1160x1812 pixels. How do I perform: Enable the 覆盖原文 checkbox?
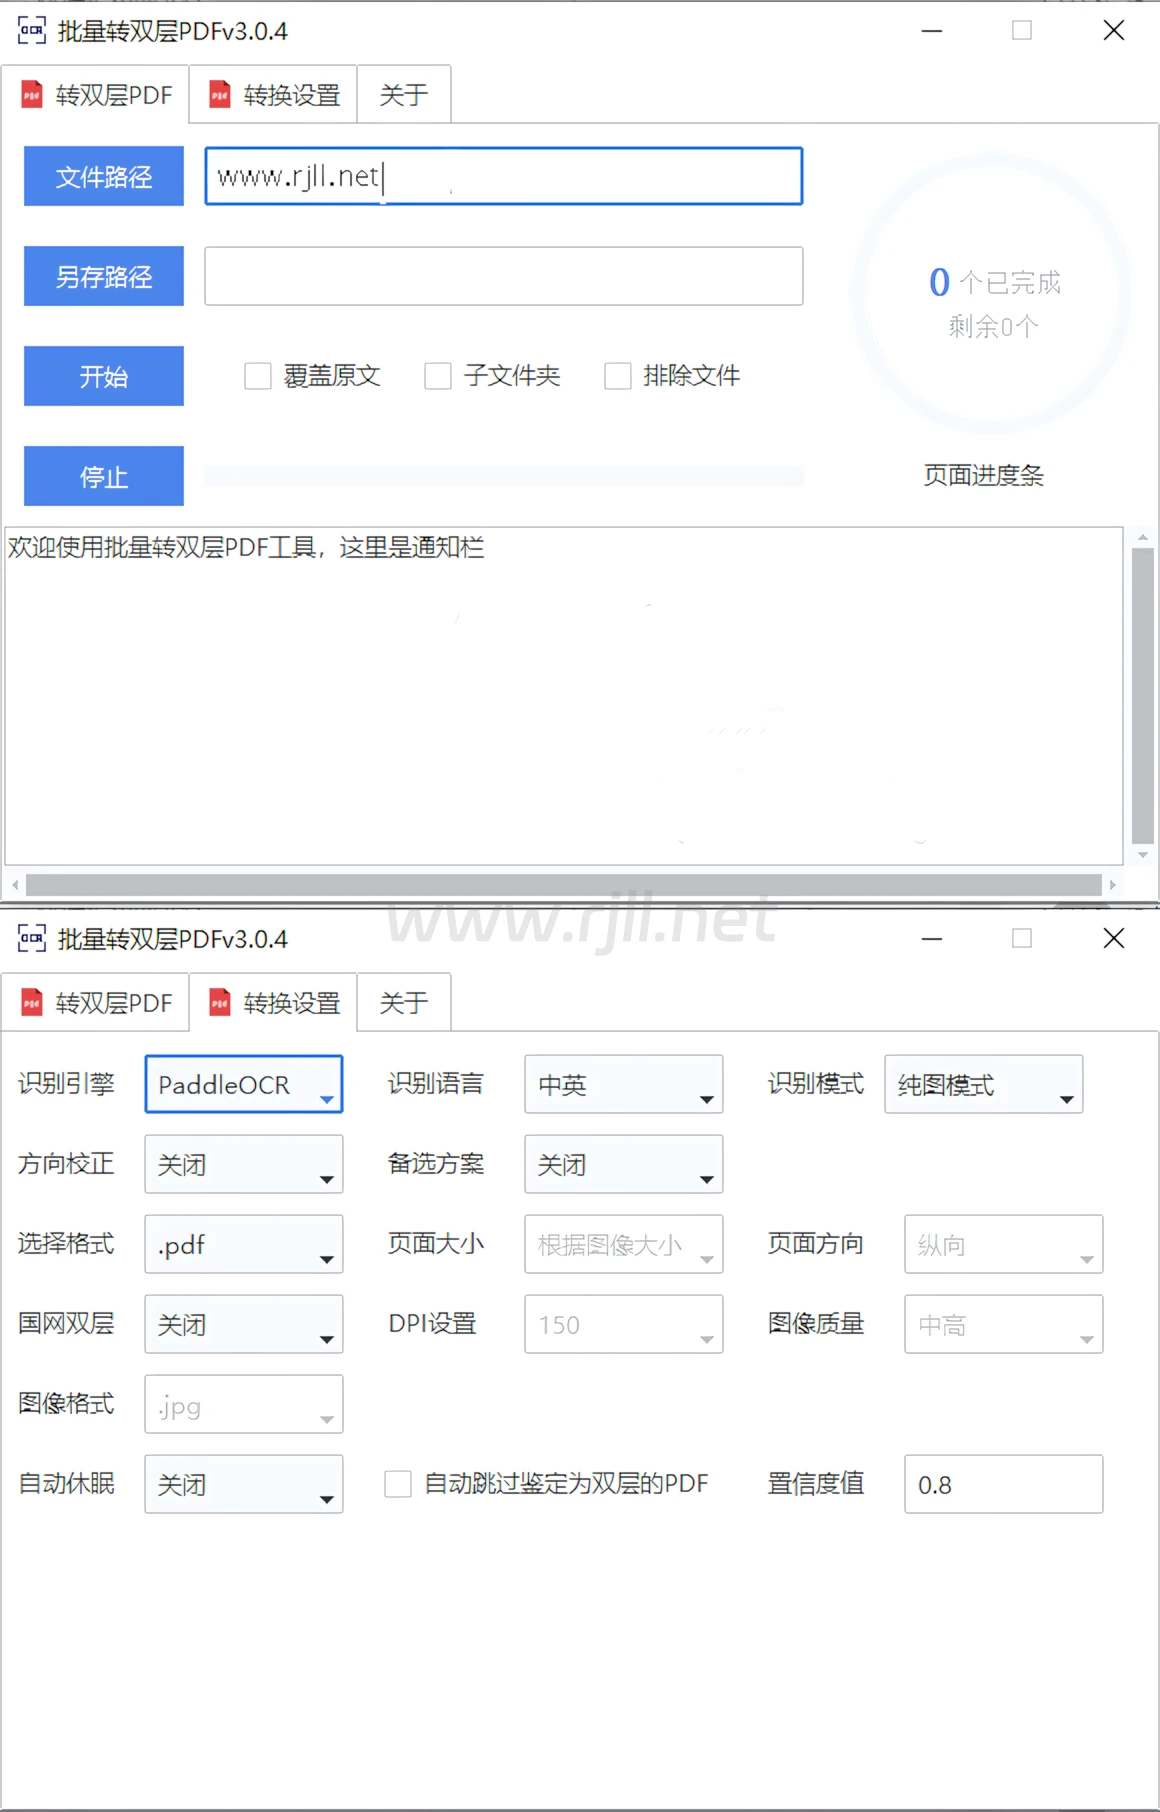click(x=258, y=376)
